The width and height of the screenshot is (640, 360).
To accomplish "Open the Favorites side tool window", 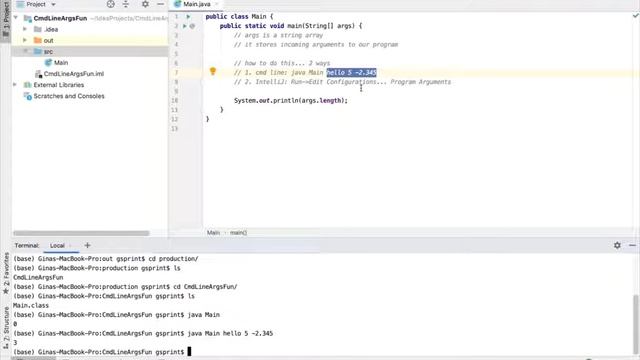I will 6,273.
